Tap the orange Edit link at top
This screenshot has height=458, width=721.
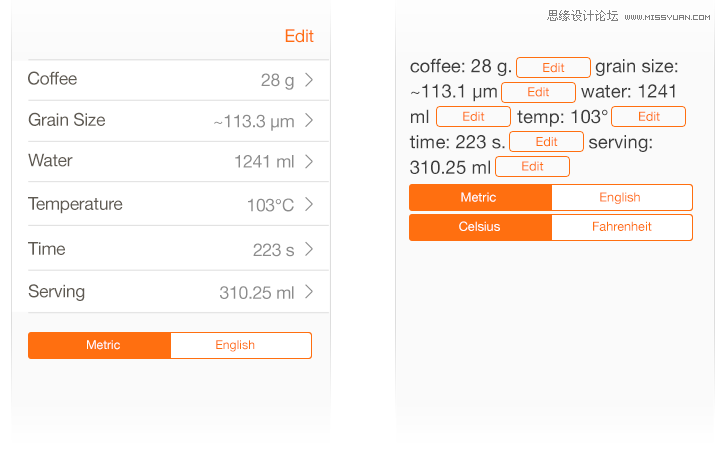[x=299, y=36]
